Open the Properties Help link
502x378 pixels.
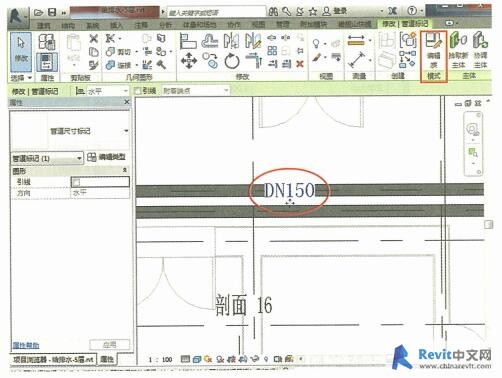(x=26, y=345)
